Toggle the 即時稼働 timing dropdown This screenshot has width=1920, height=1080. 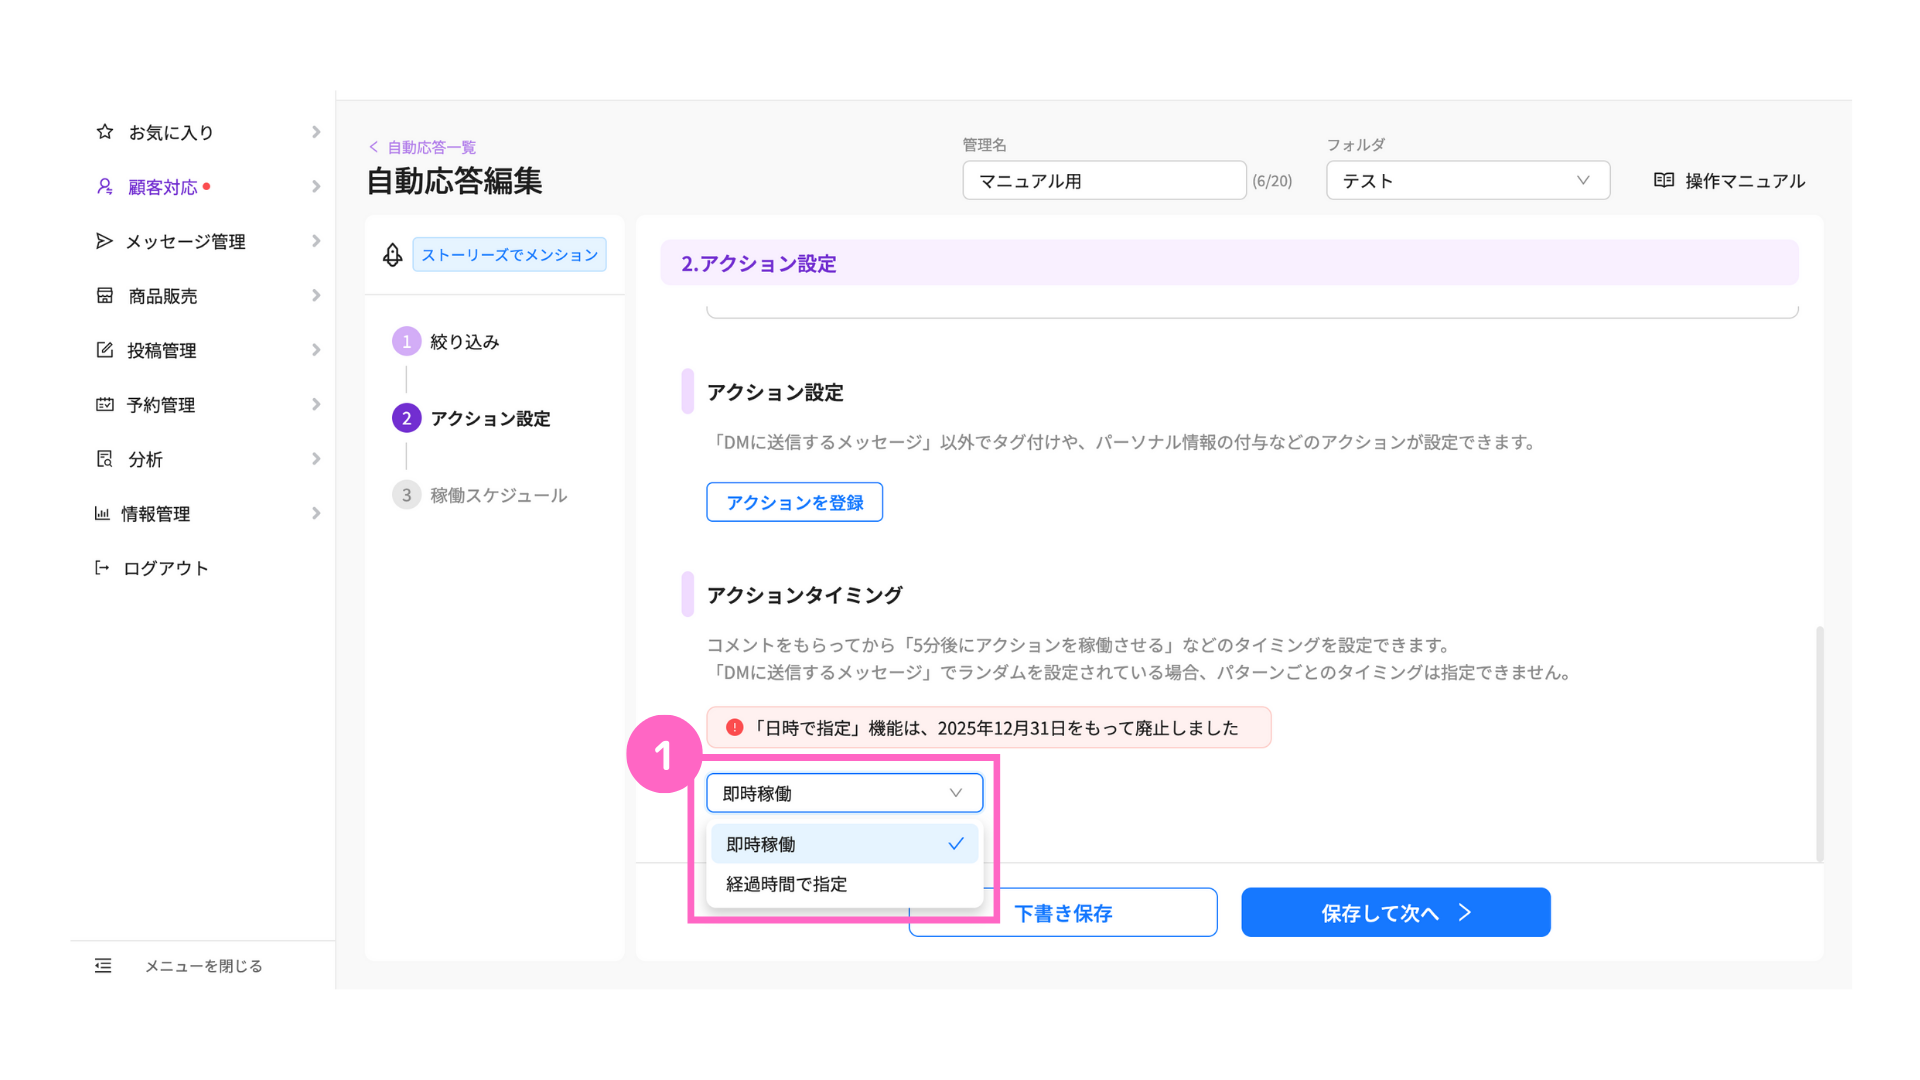point(844,793)
